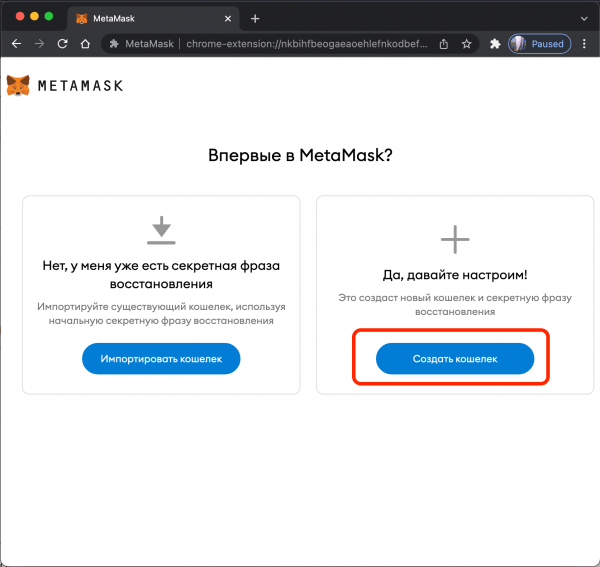Go back with the browser back arrow

pyautogui.click(x=16, y=44)
